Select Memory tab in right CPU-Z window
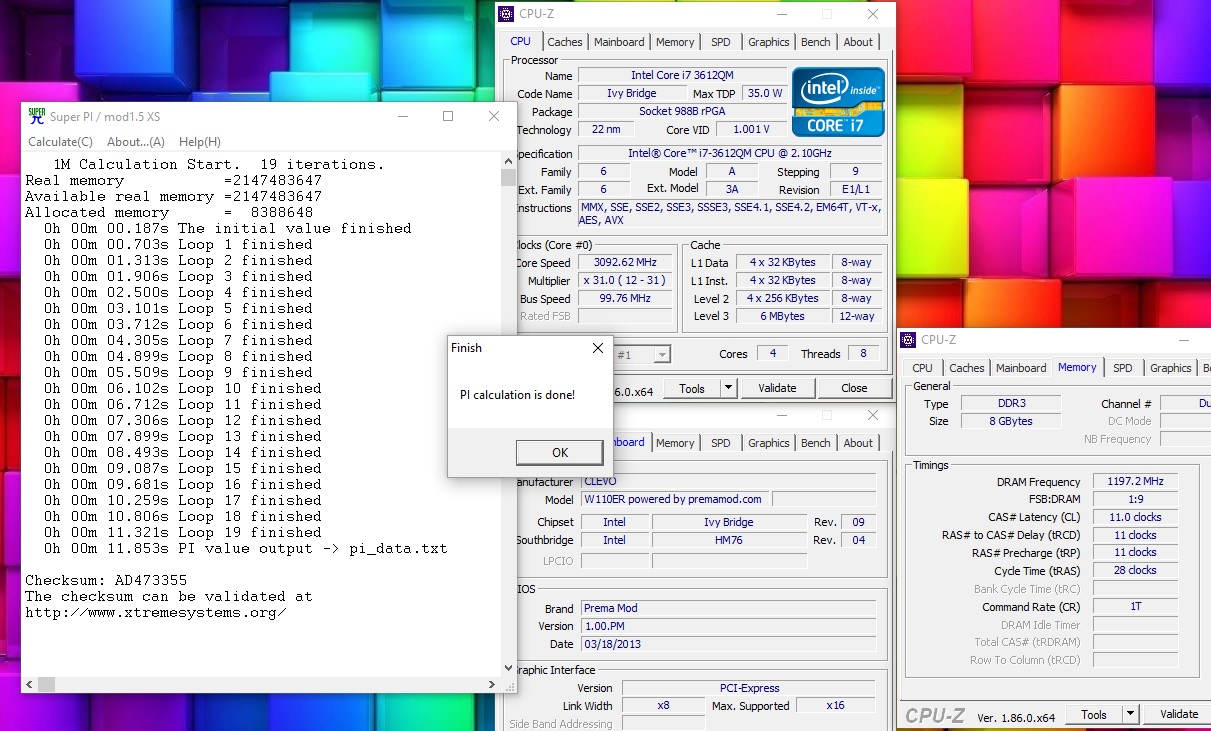 click(x=1077, y=367)
